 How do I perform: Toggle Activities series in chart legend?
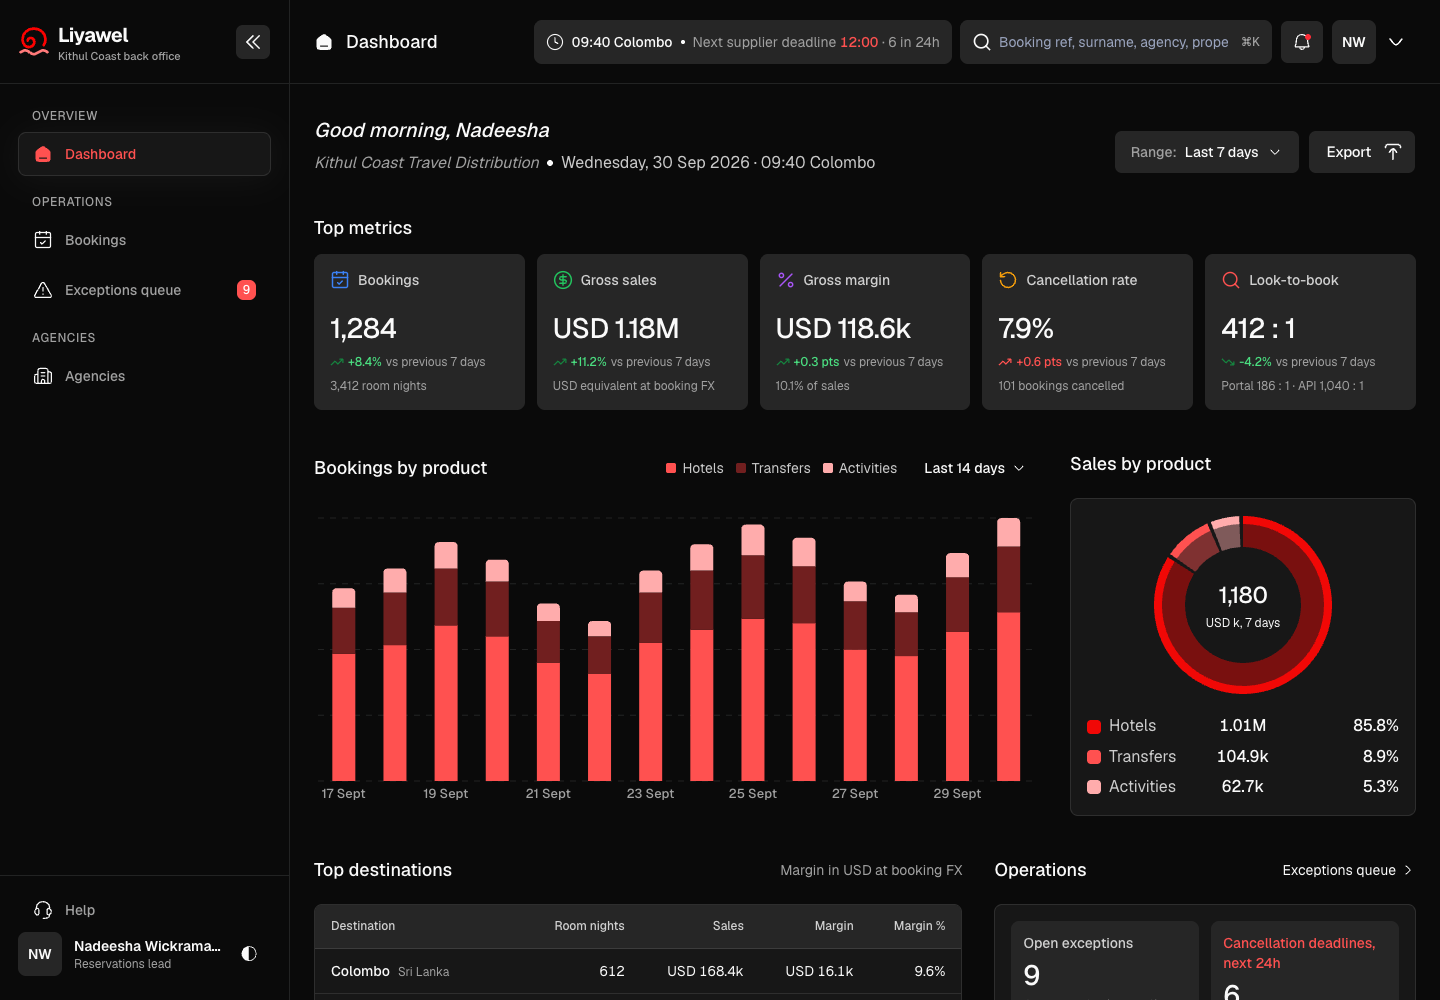click(860, 468)
